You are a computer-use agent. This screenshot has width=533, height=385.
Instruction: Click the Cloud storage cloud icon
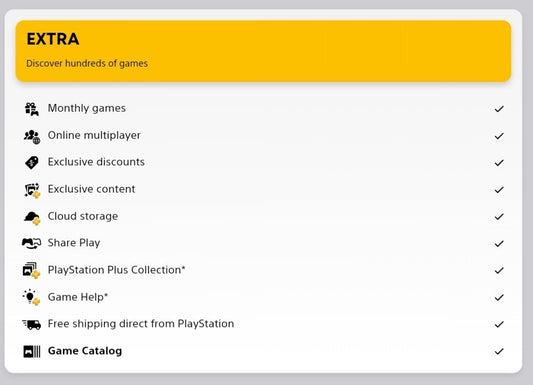32,217
